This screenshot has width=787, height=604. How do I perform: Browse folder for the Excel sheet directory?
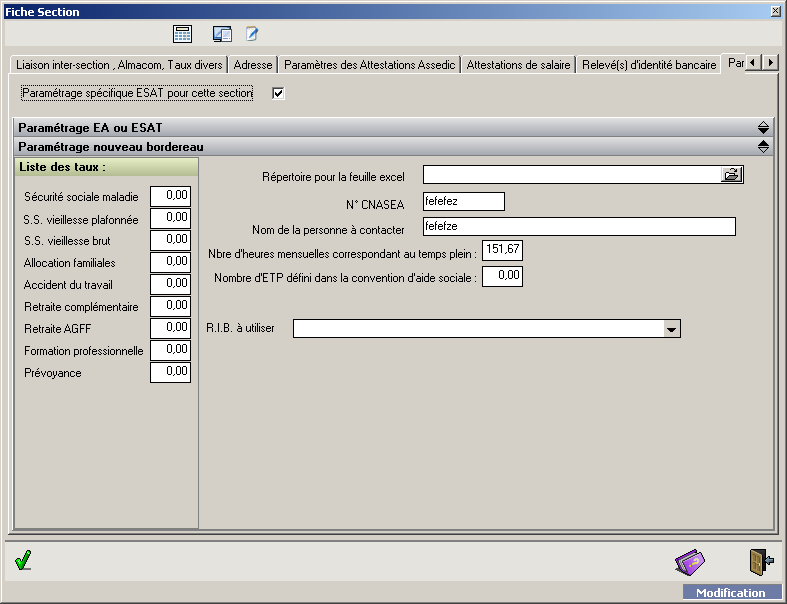click(732, 175)
